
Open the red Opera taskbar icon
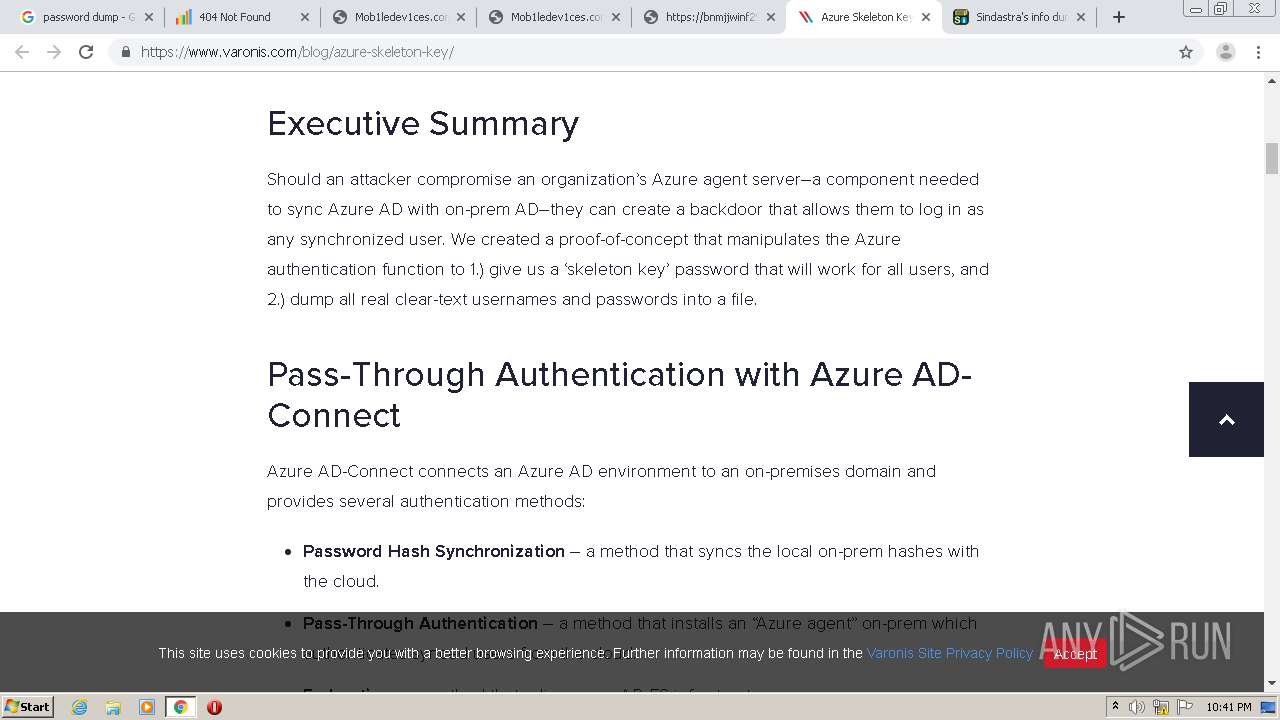click(x=214, y=707)
